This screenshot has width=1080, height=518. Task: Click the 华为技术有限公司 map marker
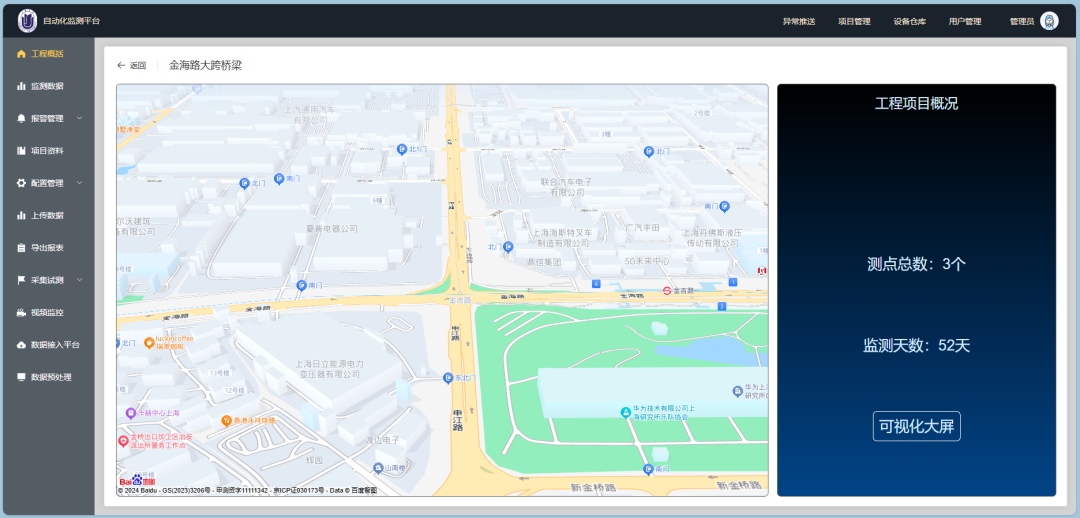coord(625,412)
